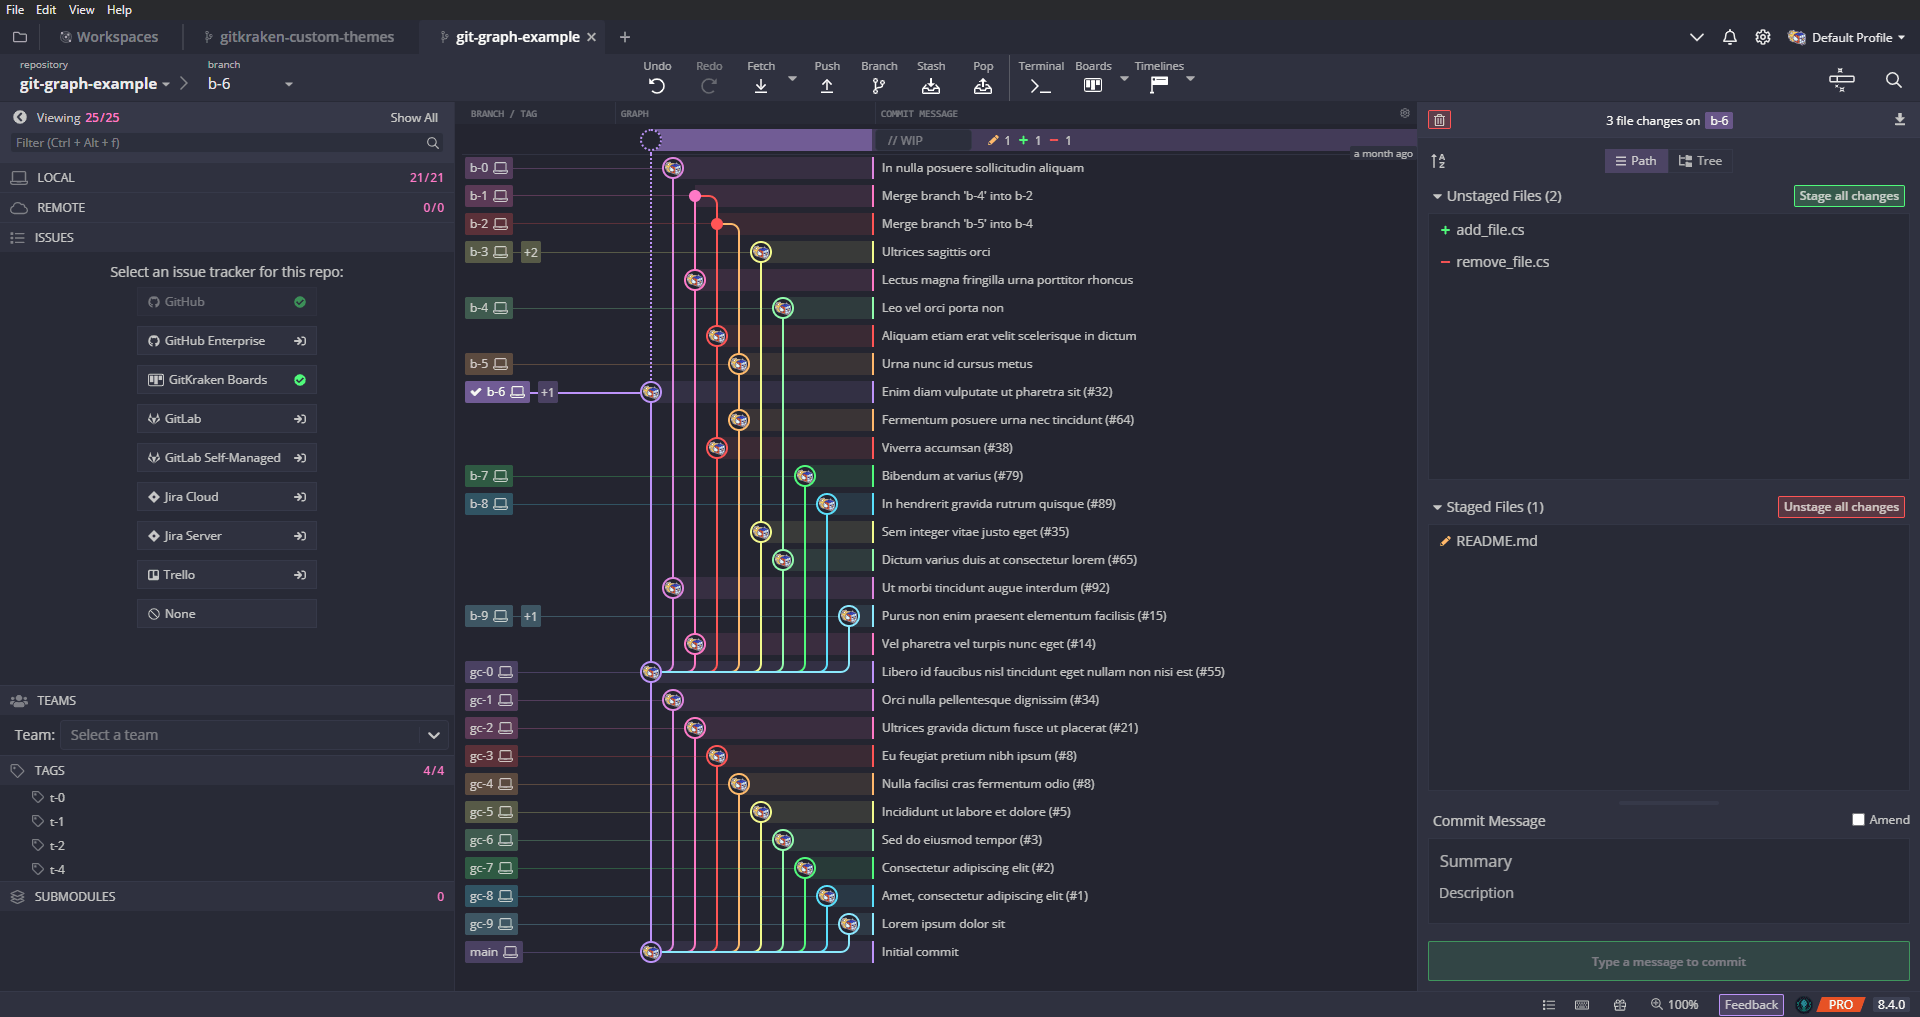Open the File menu
The width and height of the screenshot is (1920, 1017).
pos(14,9)
